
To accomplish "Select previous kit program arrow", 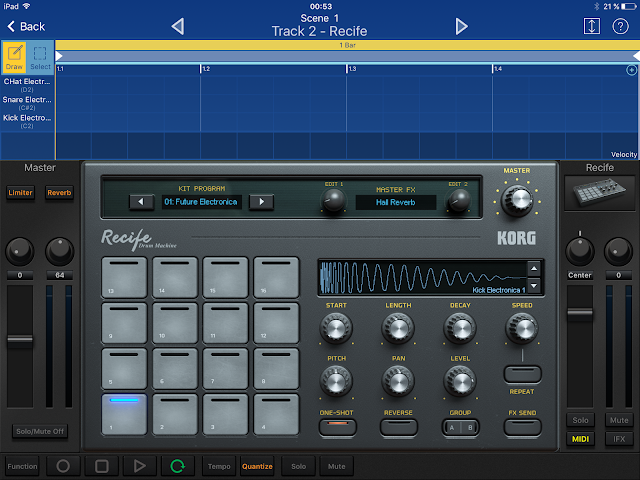I will pos(141,202).
